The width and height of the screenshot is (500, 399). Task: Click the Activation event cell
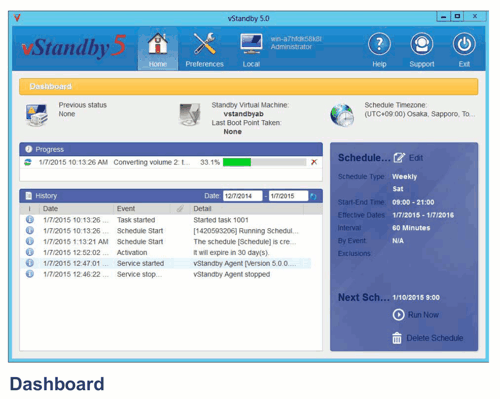tap(132, 252)
